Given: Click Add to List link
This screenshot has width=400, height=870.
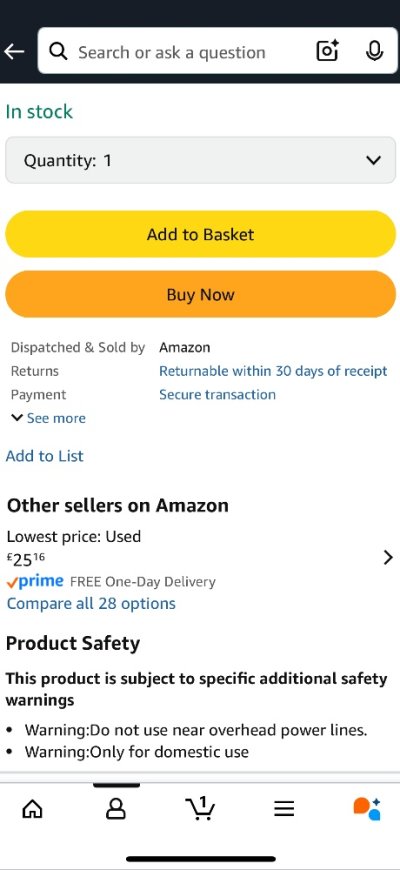Looking at the screenshot, I should click(x=44, y=456).
